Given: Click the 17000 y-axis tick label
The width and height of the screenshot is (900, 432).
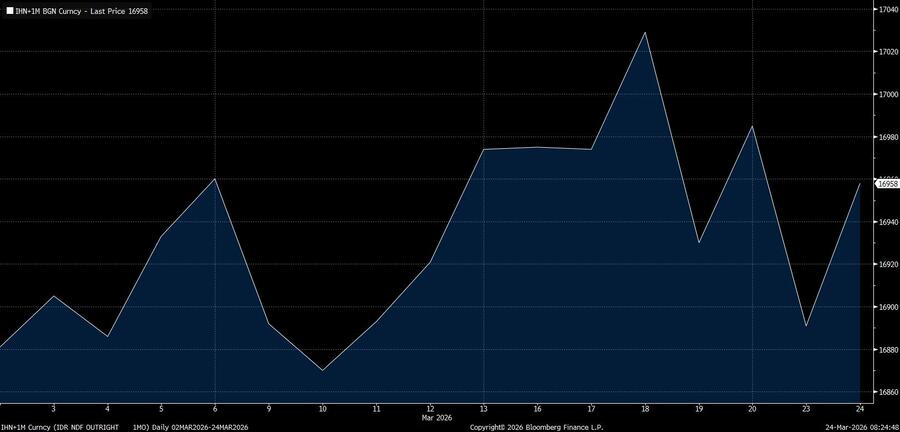Looking at the screenshot, I should click(886, 94).
